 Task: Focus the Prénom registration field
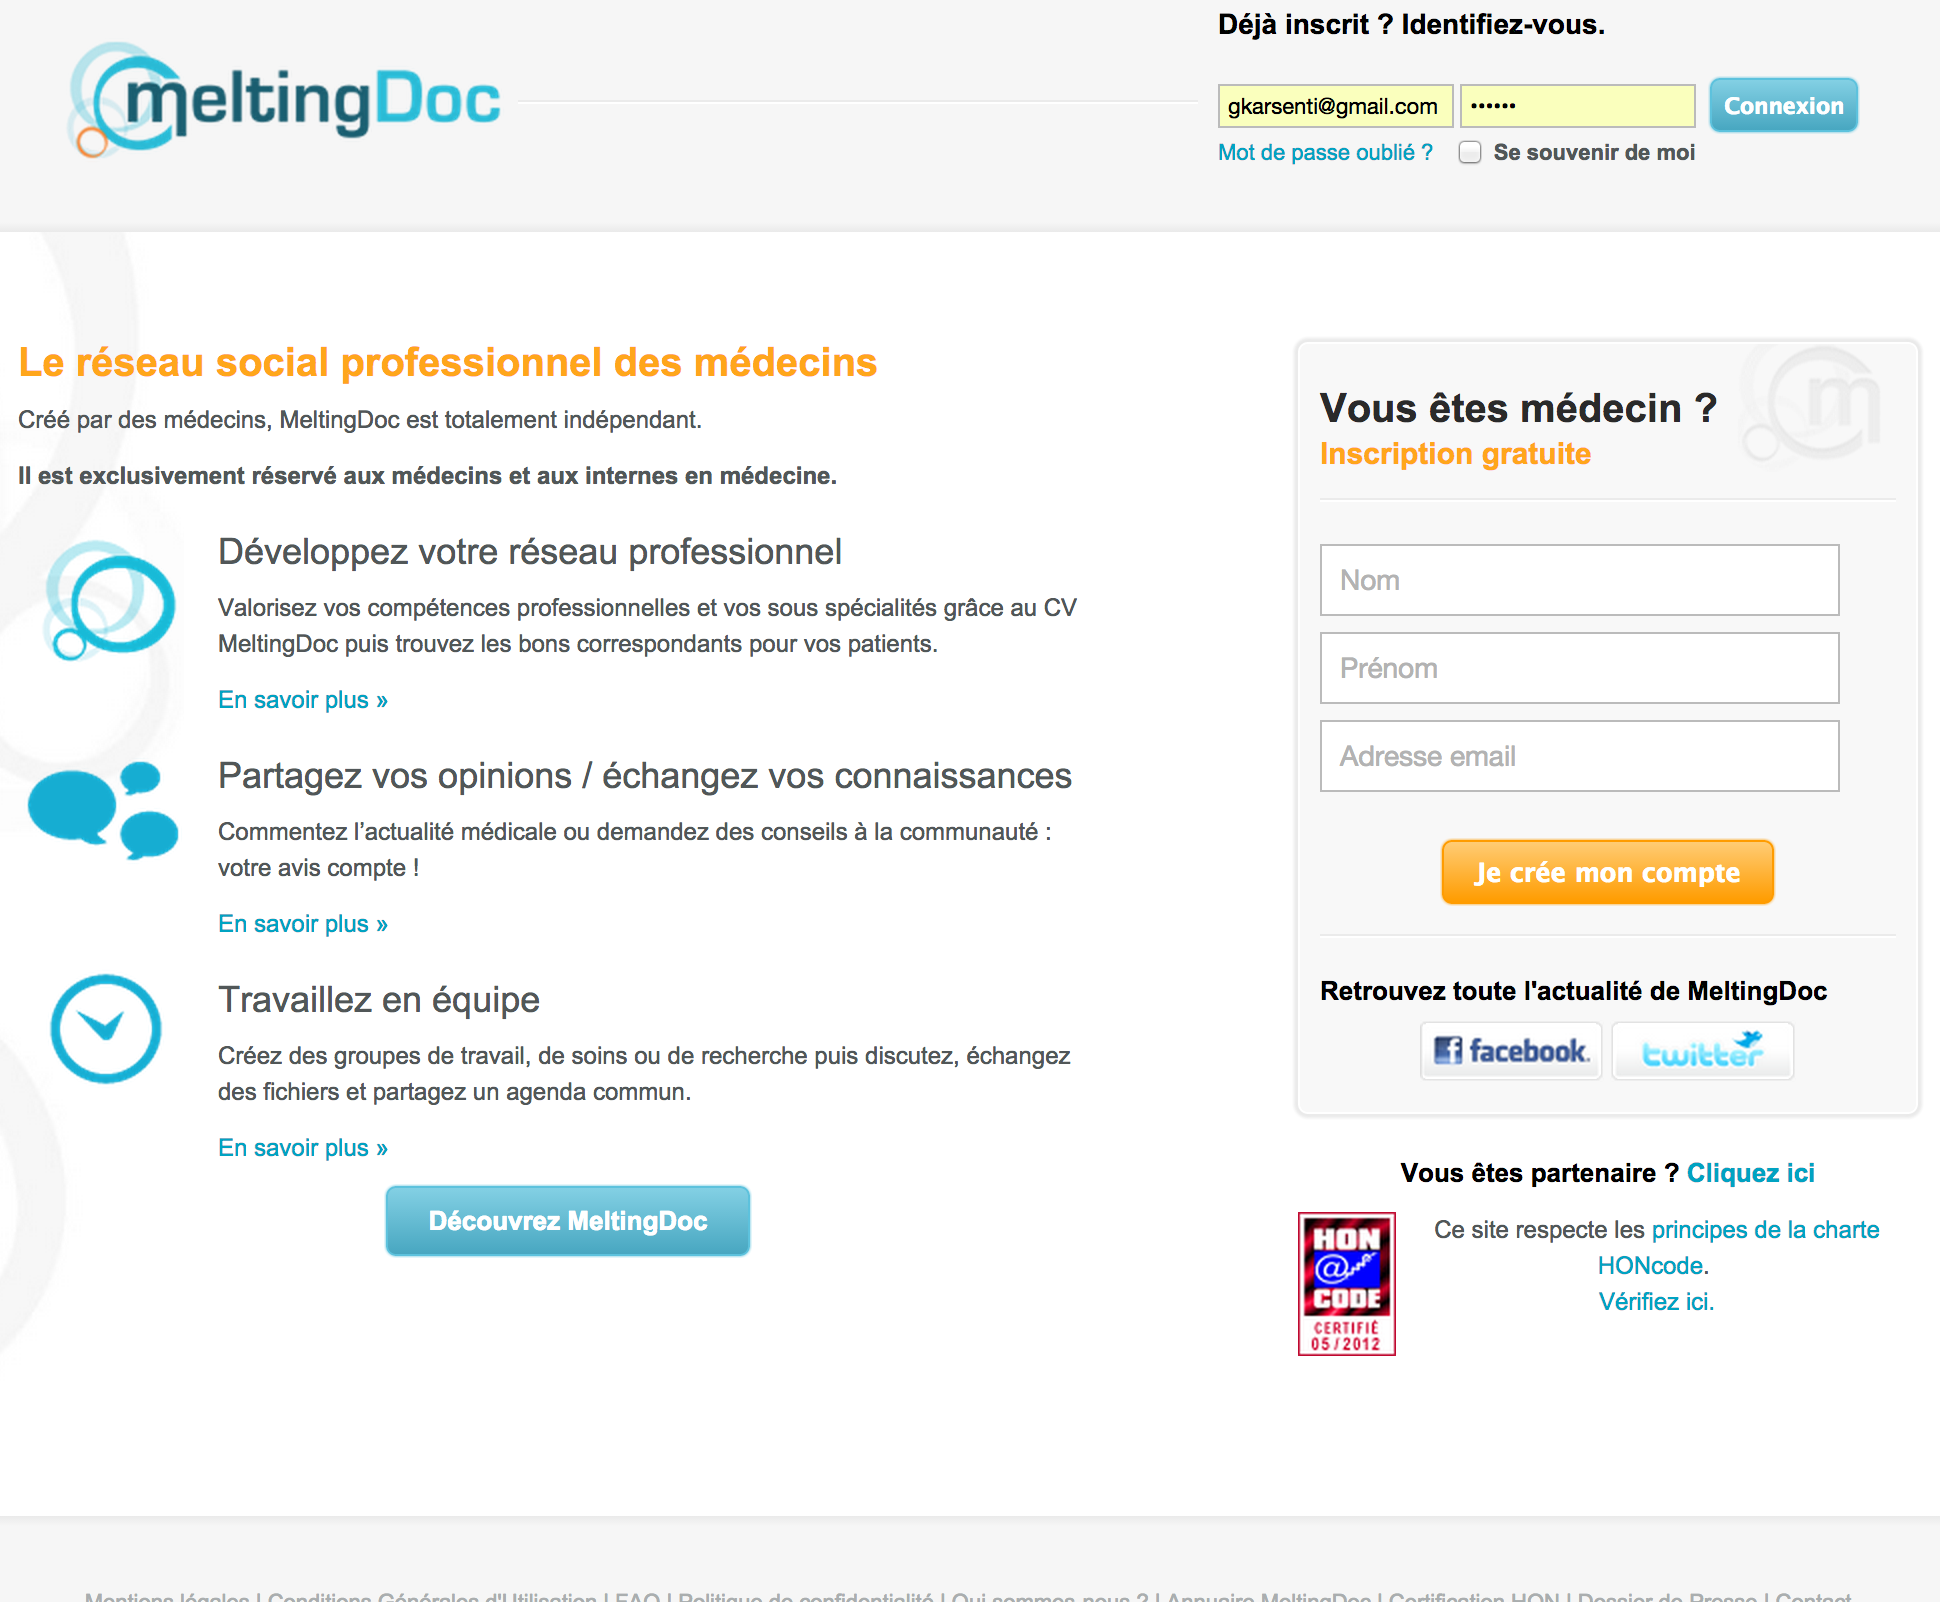pos(1579,668)
